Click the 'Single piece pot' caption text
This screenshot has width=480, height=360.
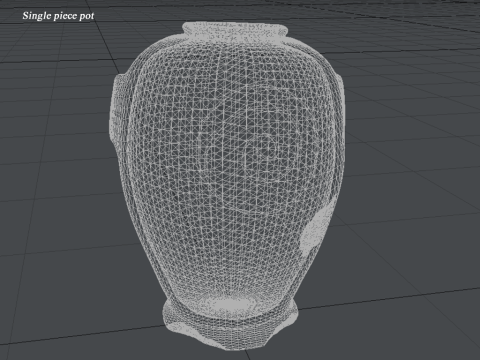coord(58,16)
